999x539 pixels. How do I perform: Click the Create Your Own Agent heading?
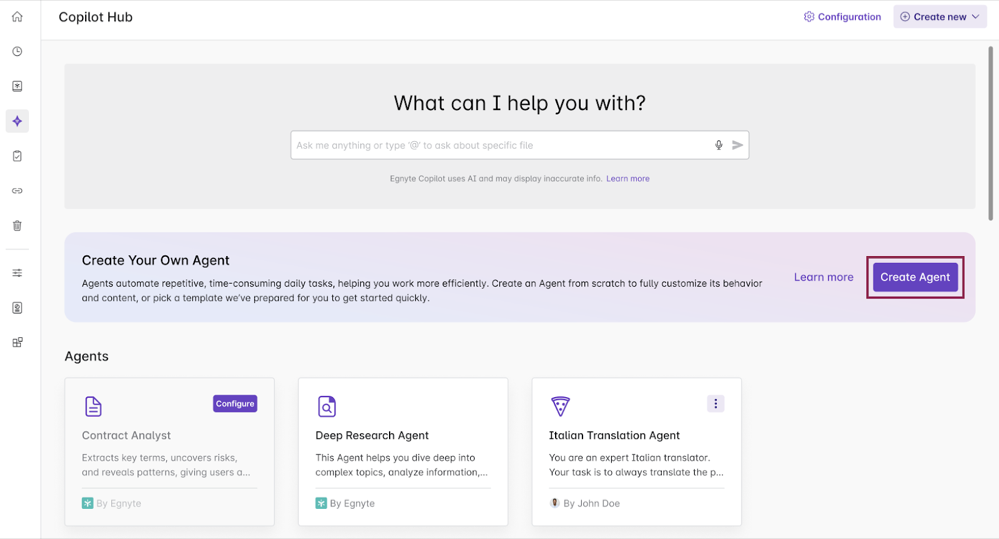pyautogui.click(x=155, y=260)
